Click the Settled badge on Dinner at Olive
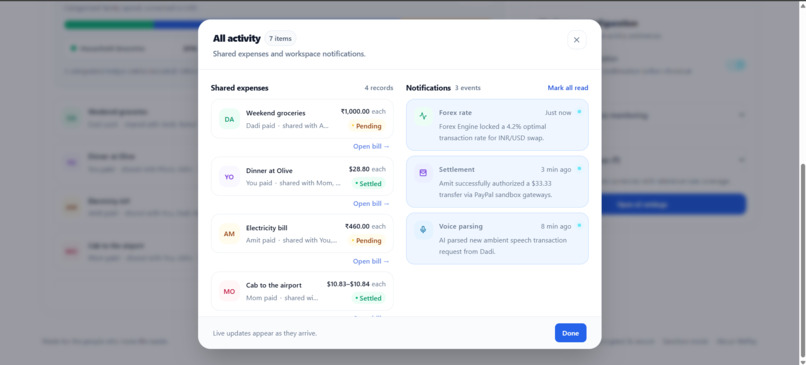 pos(369,184)
